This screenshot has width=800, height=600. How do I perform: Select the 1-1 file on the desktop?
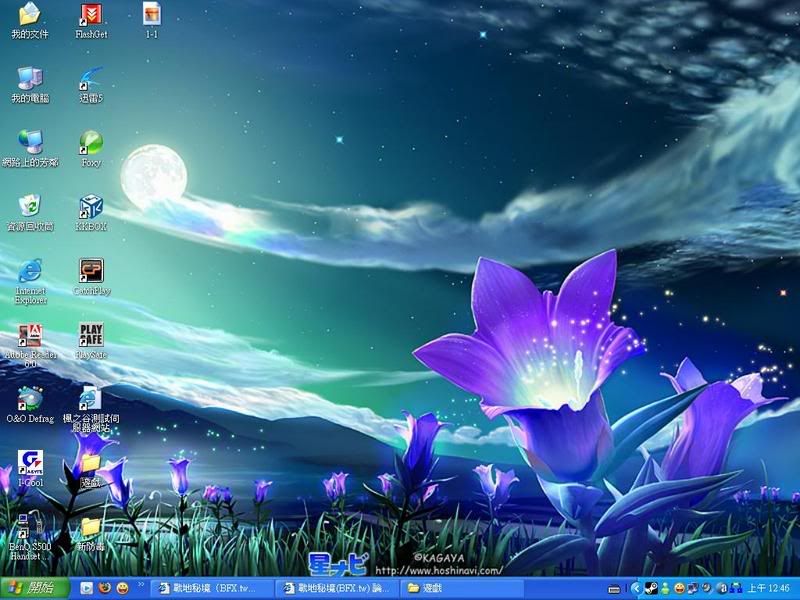pyautogui.click(x=152, y=15)
